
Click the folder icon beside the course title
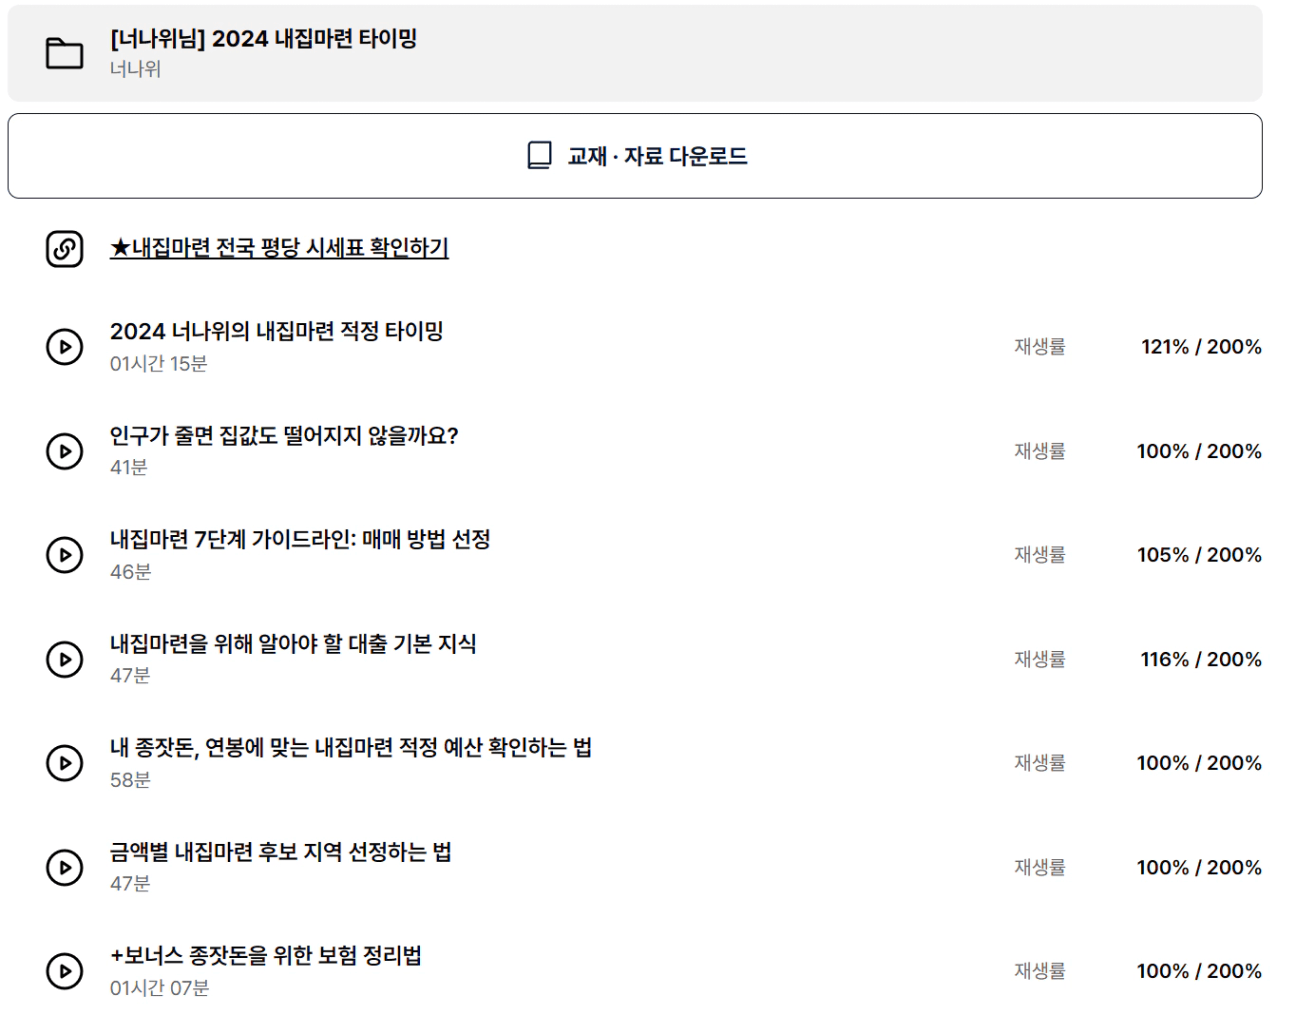tap(65, 53)
